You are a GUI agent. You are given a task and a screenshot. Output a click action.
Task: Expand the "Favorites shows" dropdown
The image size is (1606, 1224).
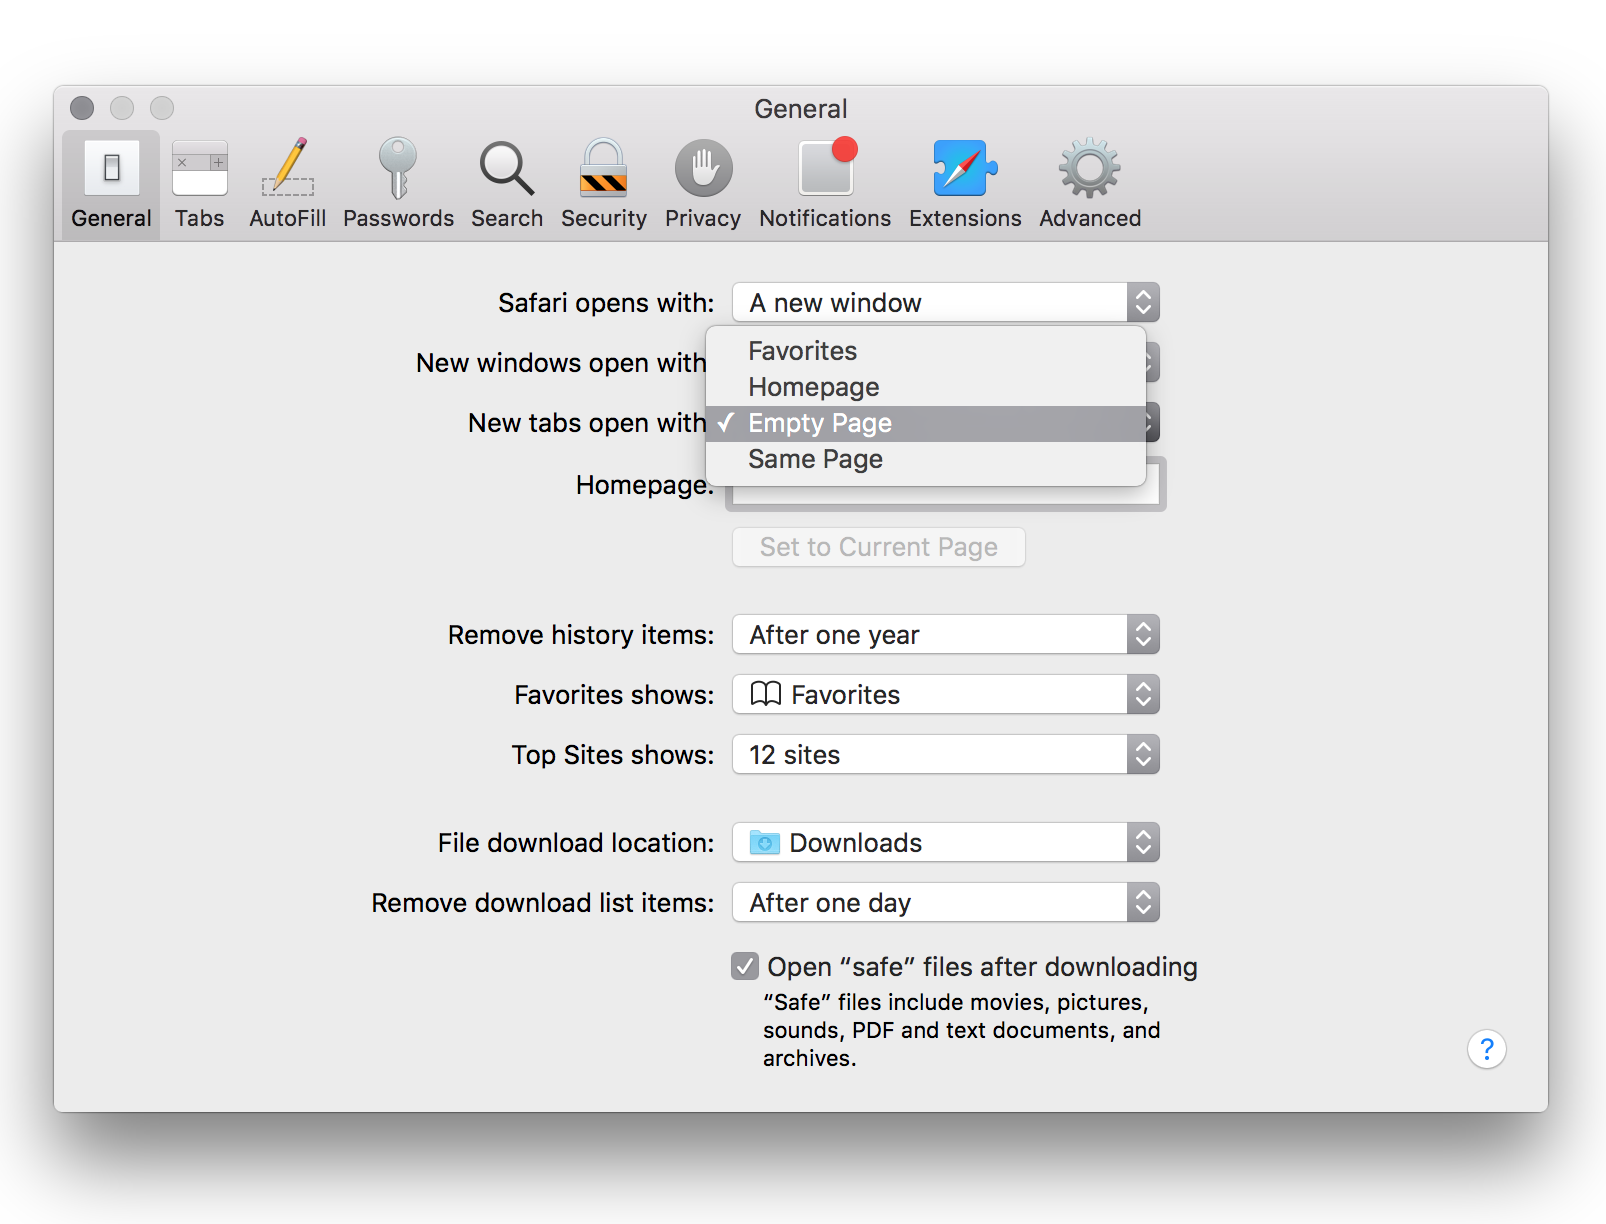point(946,694)
